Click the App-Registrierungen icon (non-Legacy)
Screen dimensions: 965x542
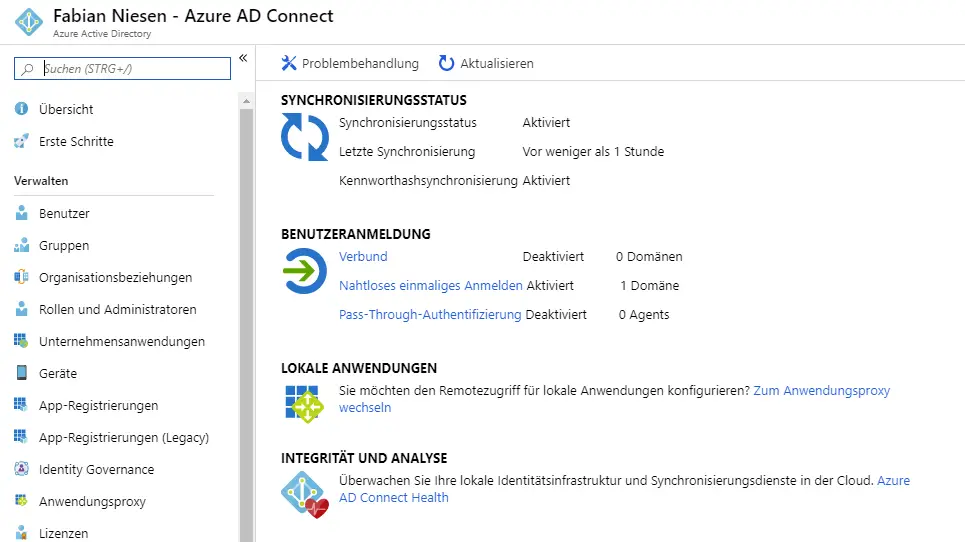[x=21, y=405]
